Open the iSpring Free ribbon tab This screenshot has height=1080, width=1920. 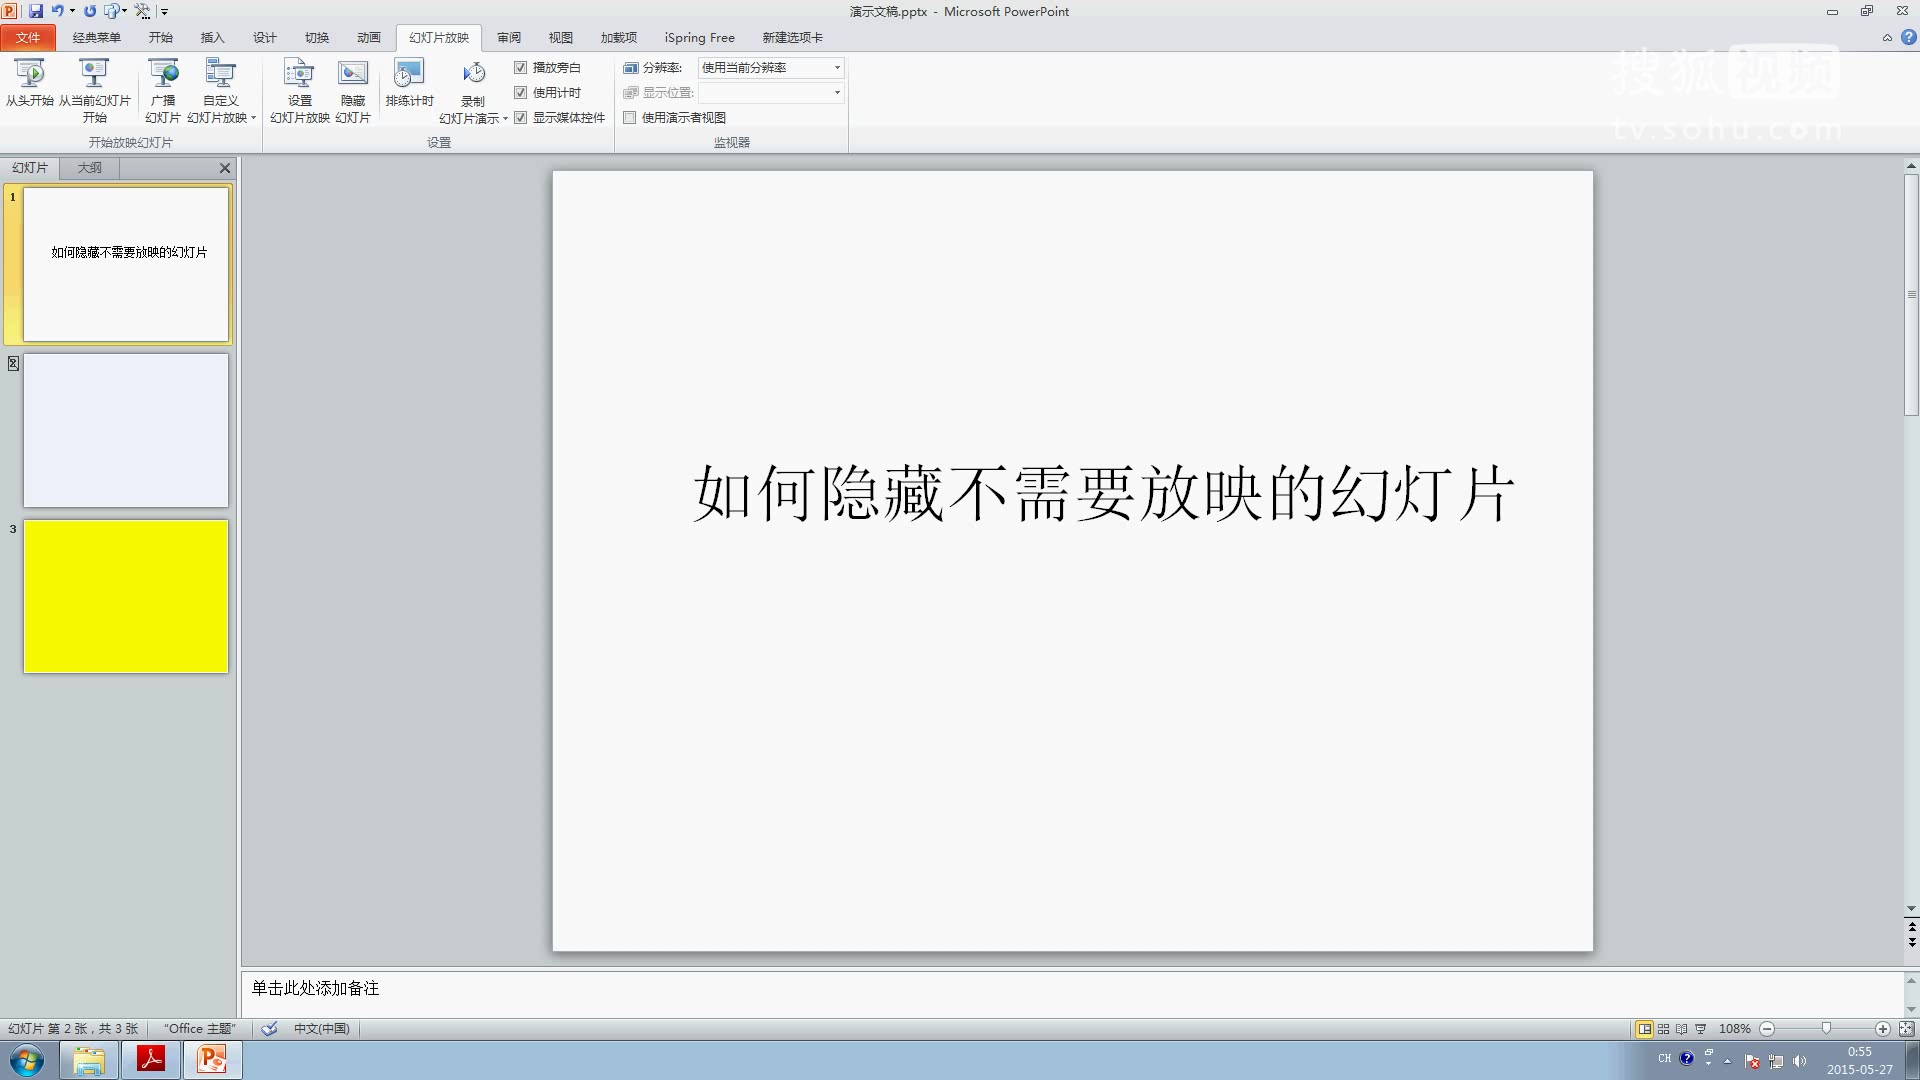[699, 37]
